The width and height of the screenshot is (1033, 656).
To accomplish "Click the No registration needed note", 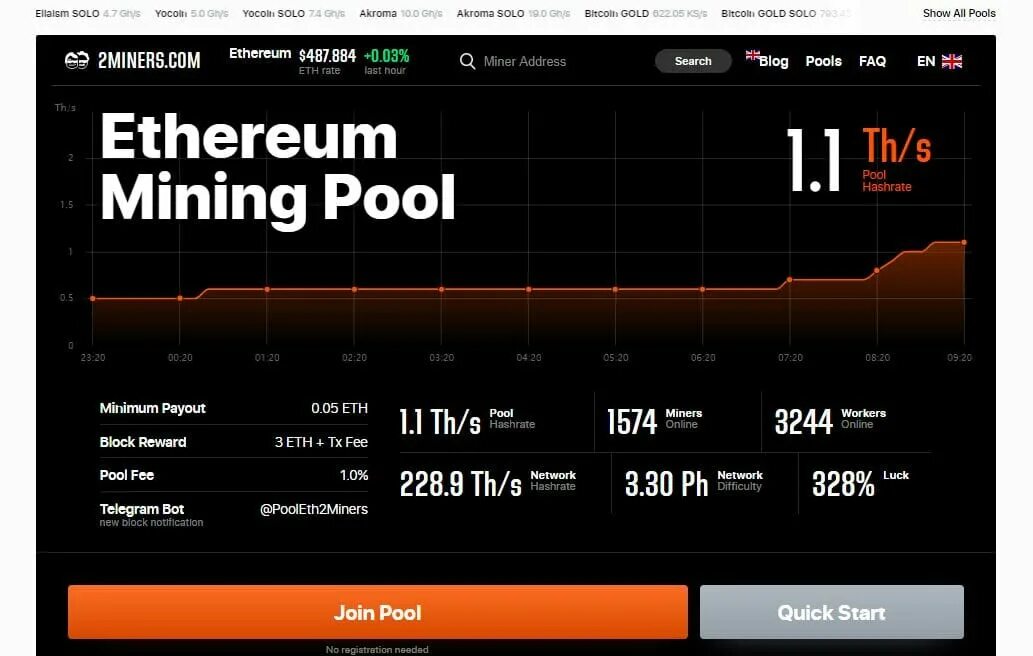I will [x=377, y=649].
